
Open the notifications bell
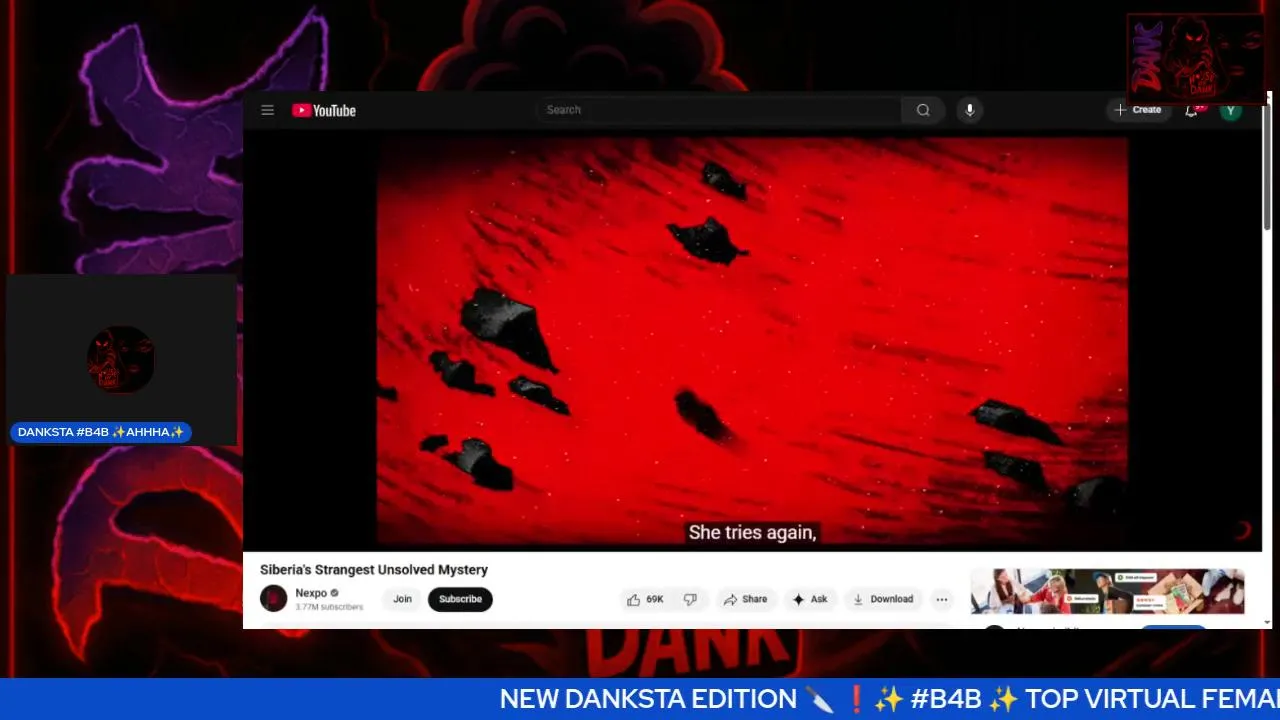coord(1191,110)
